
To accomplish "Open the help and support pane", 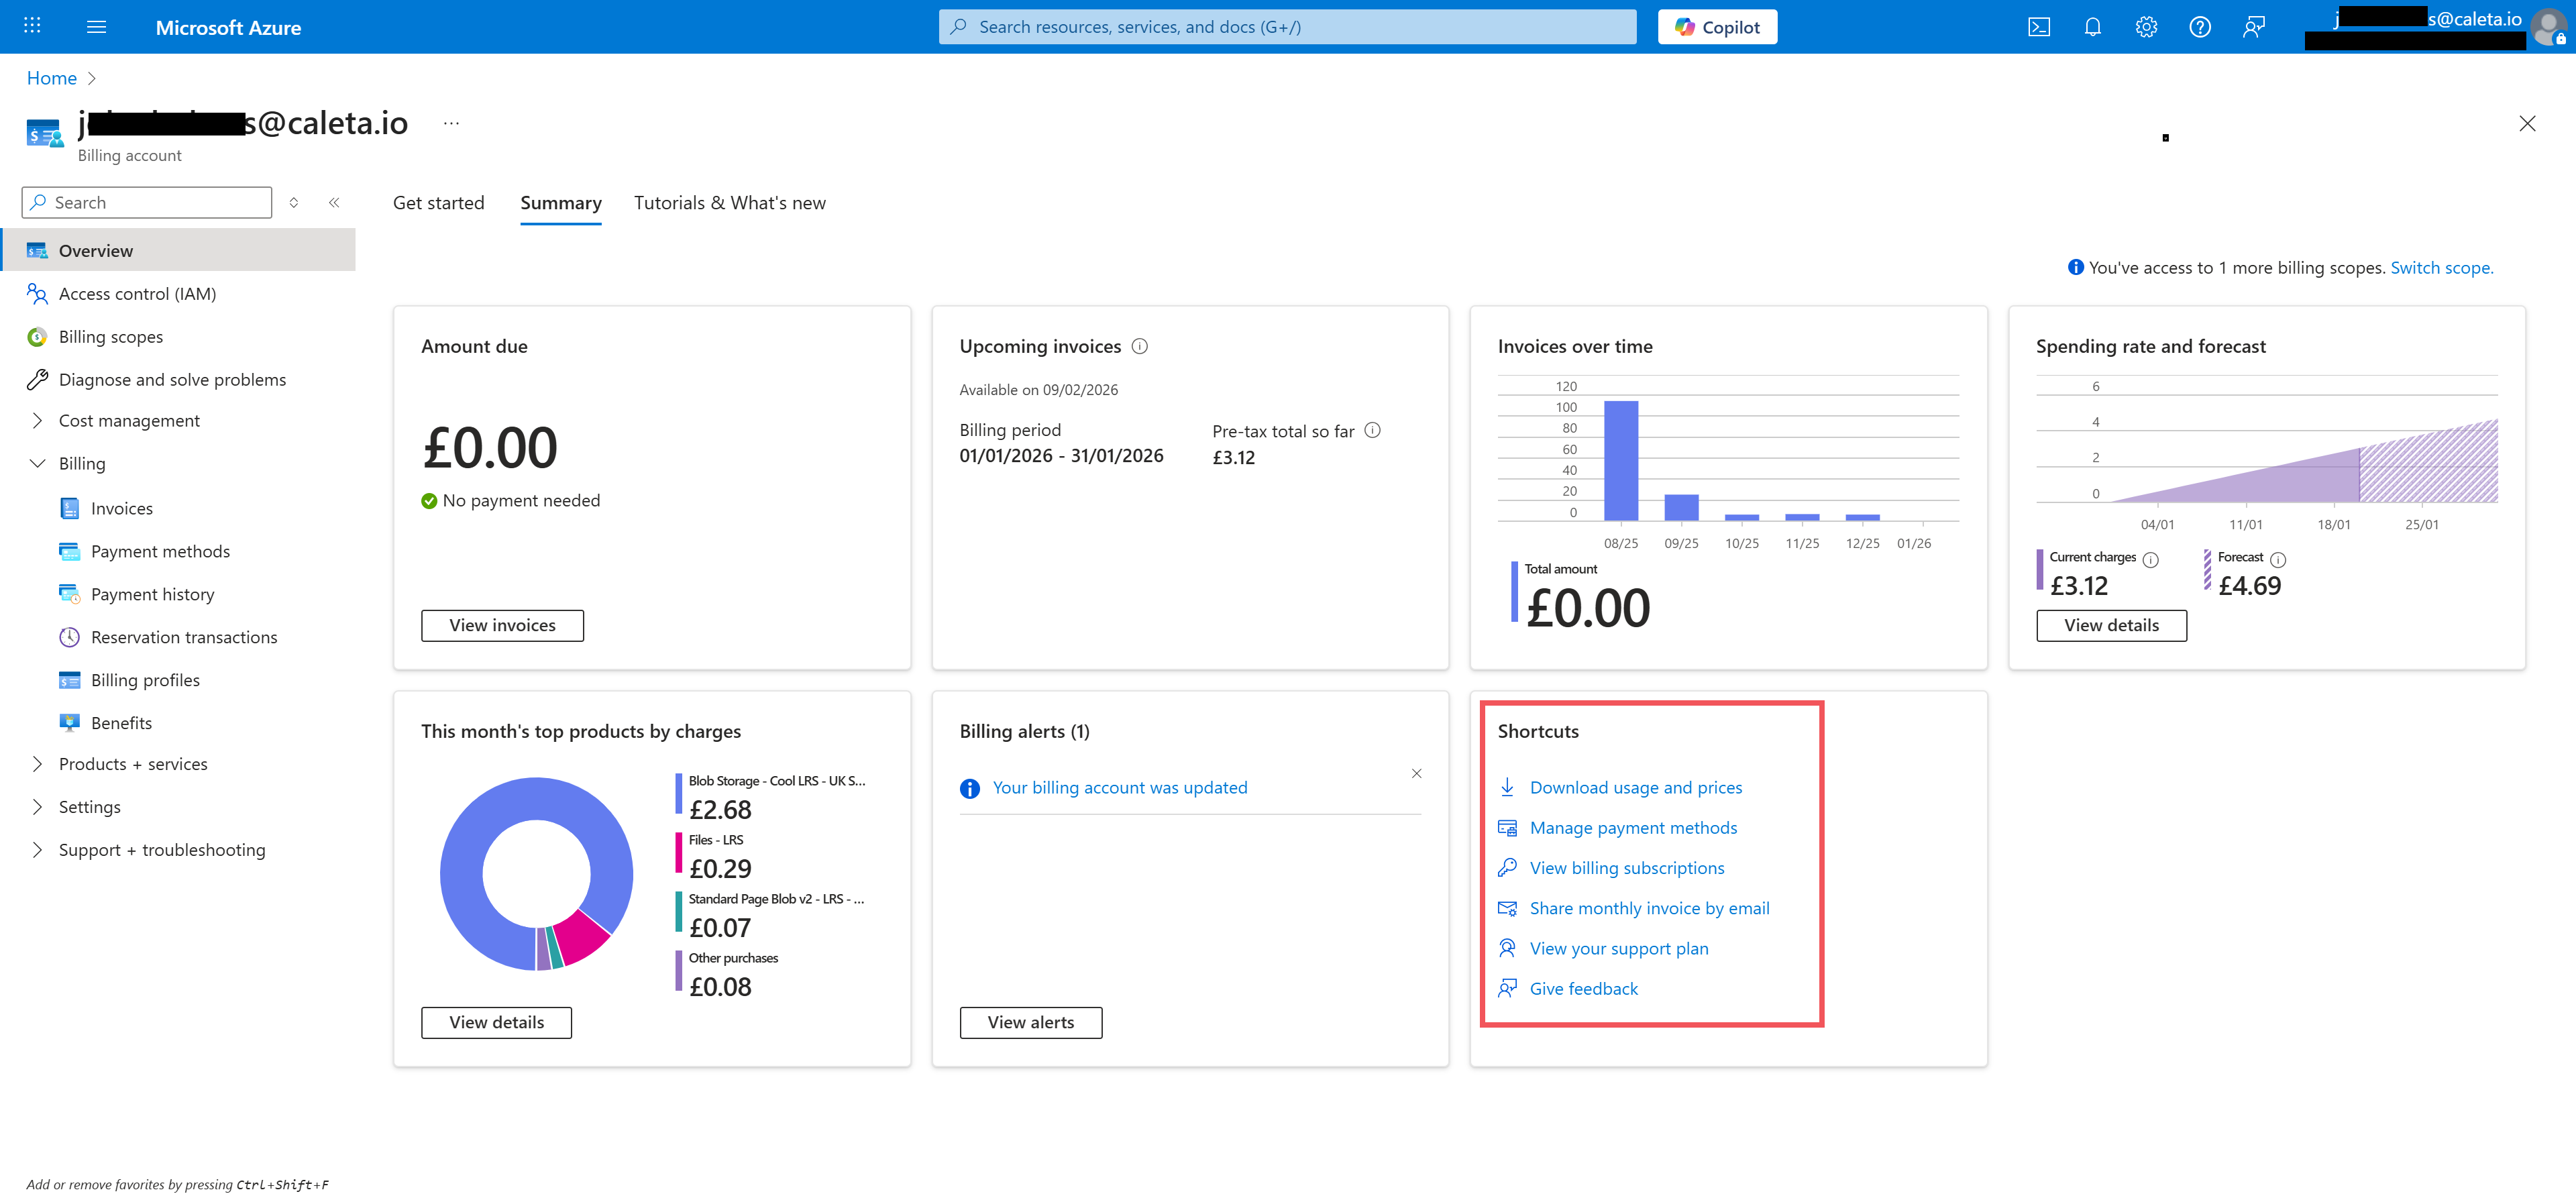I will pos(2199,27).
